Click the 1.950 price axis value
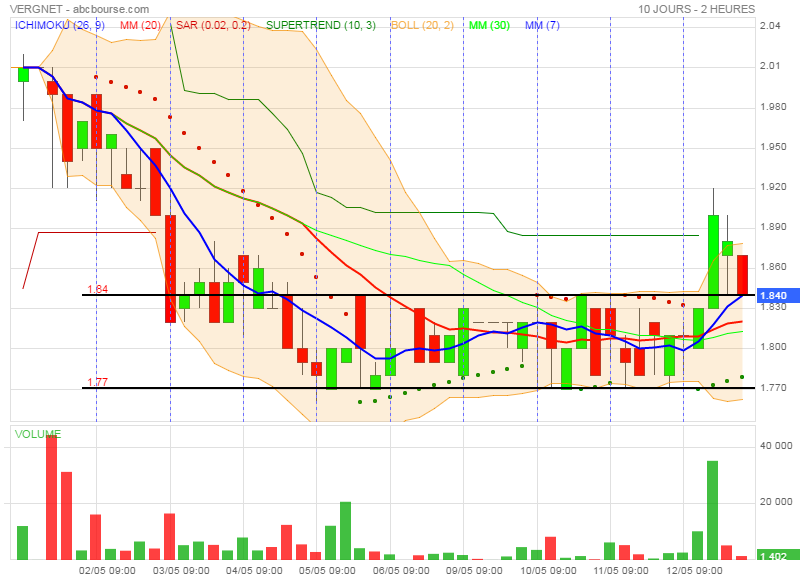 pyautogui.click(x=773, y=147)
